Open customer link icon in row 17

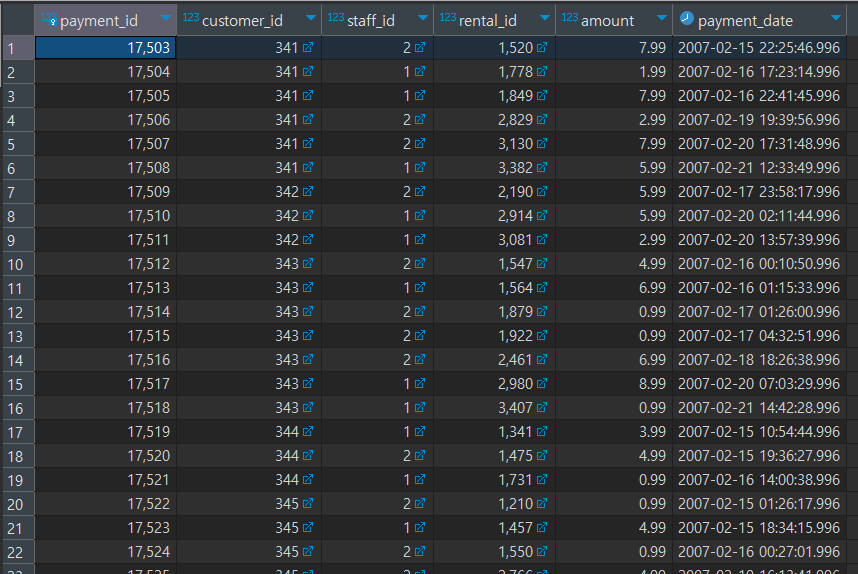pyautogui.click(x=308, y=432)
